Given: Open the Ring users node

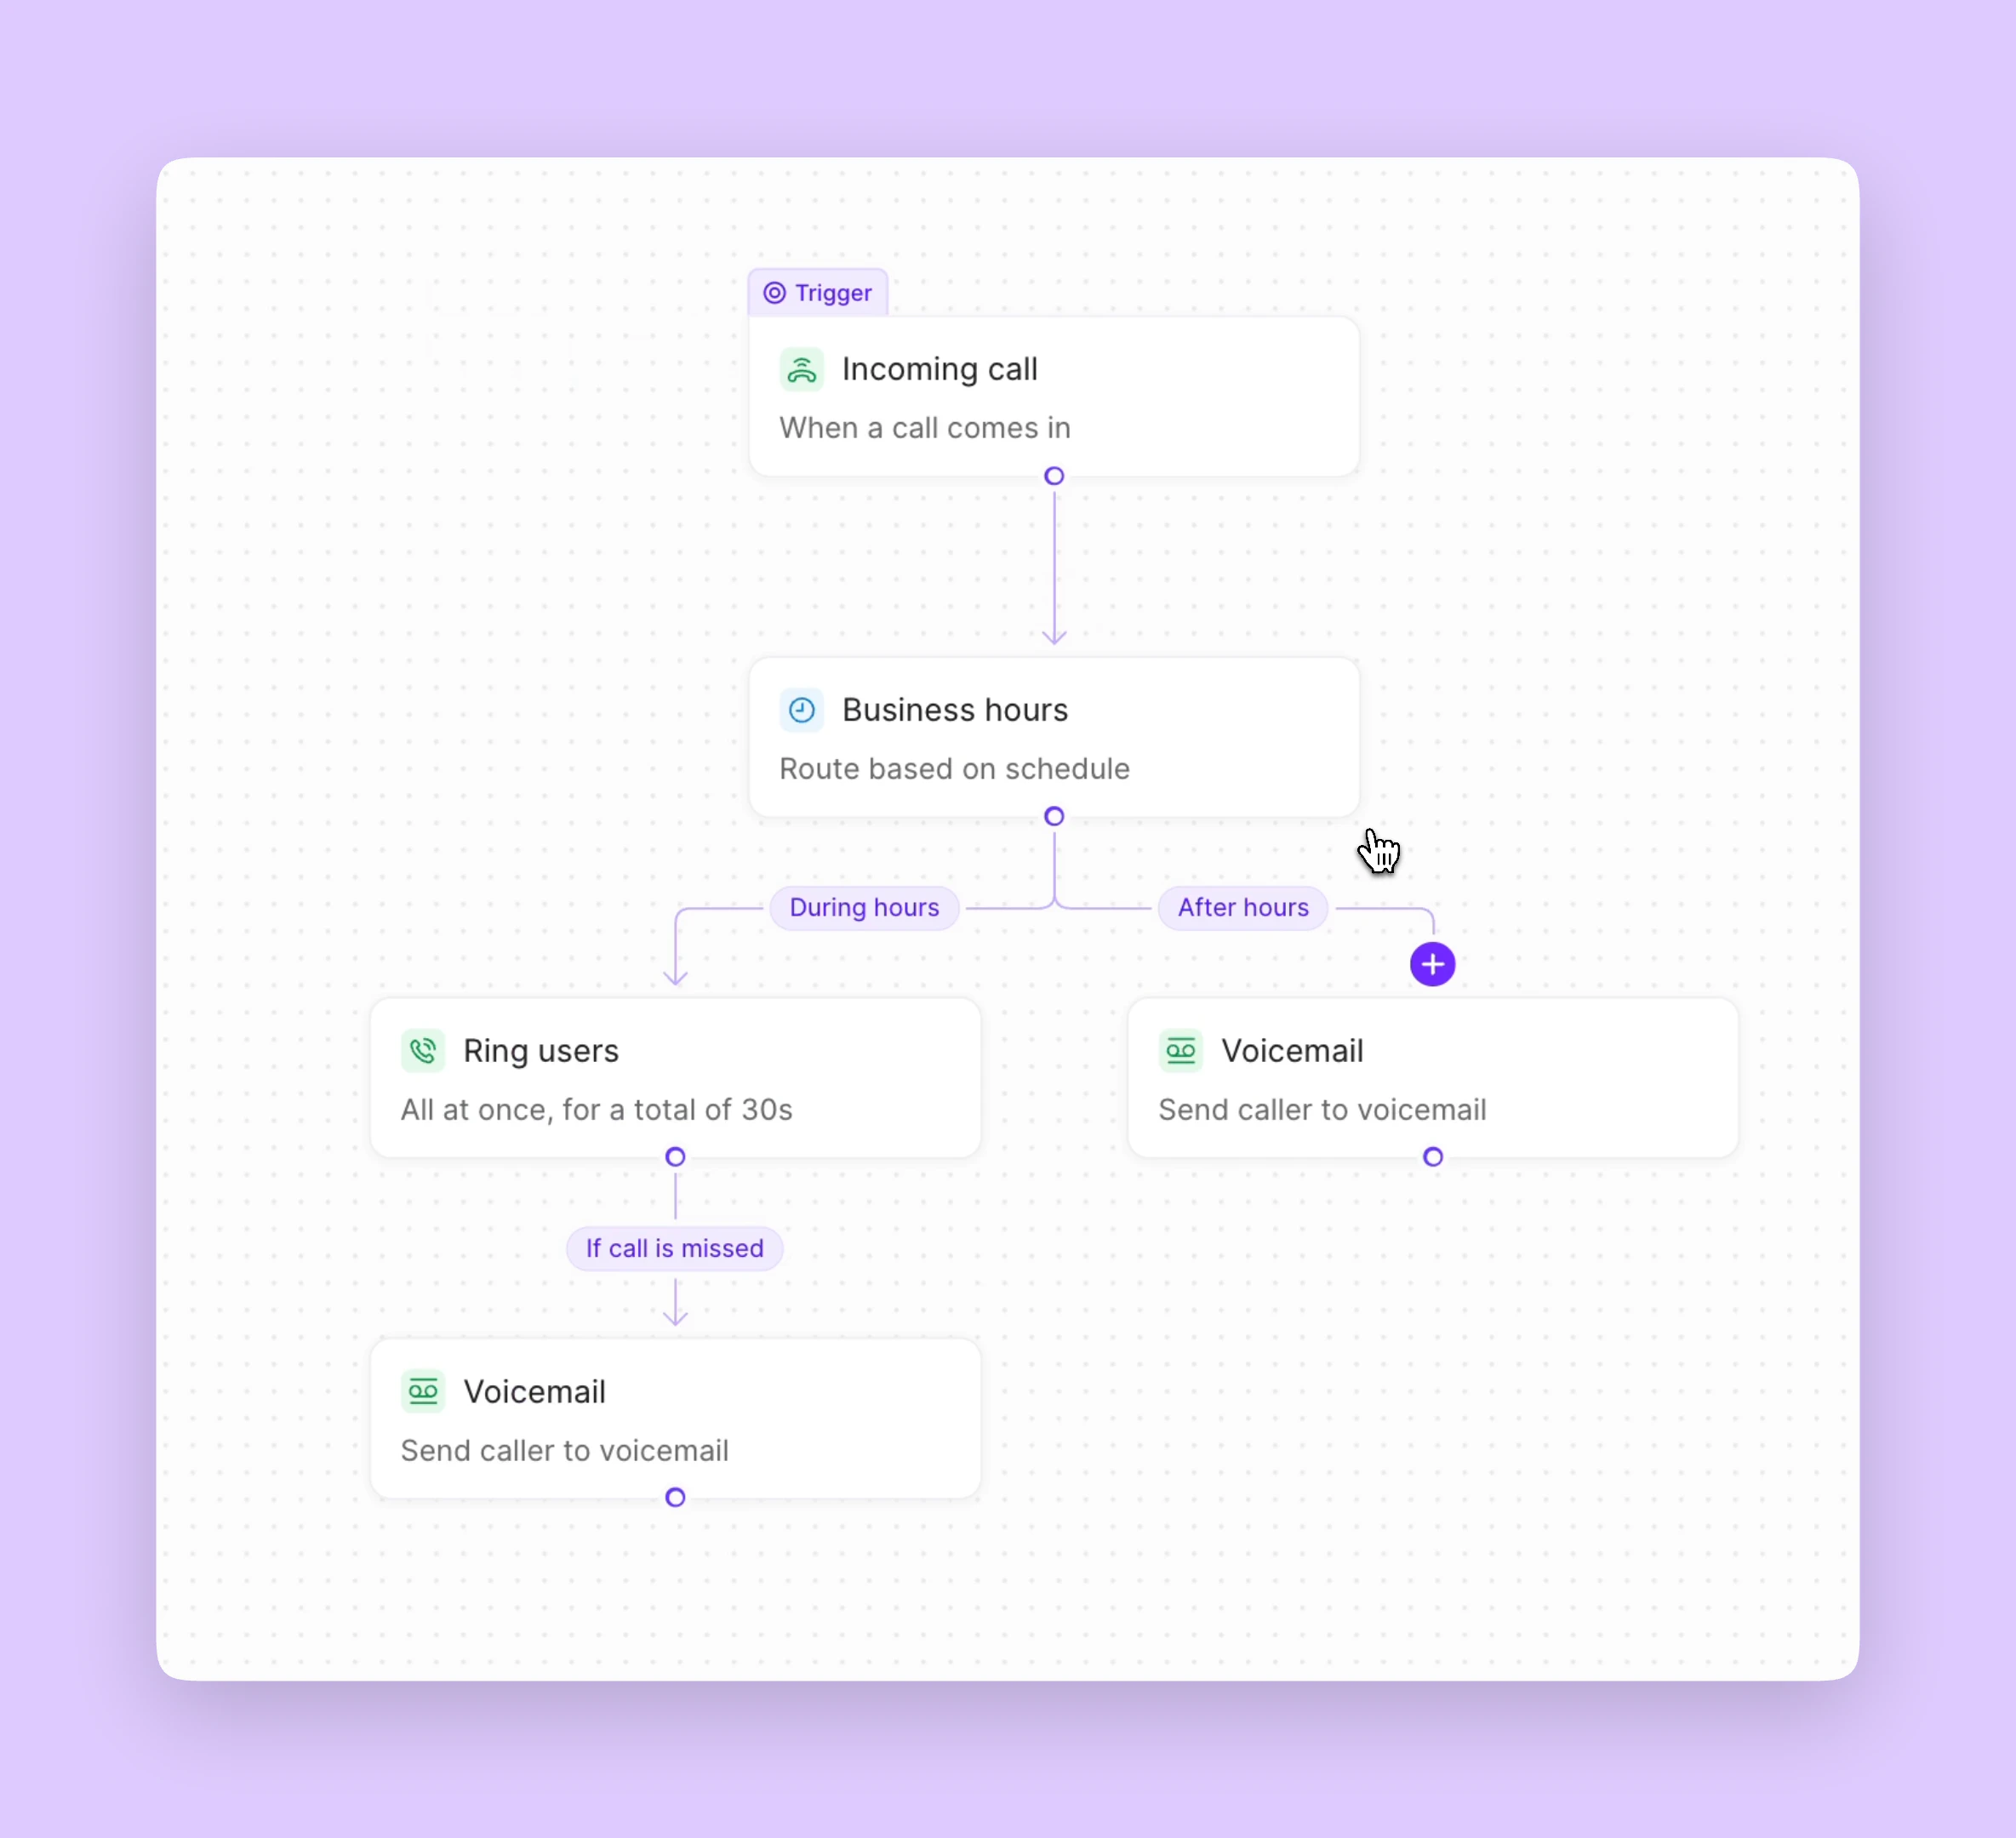Looking at the screenshot, I should point(676,1079).
